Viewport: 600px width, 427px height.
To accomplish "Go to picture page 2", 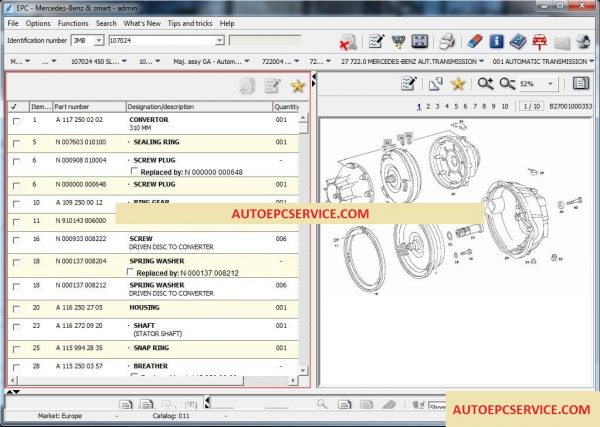I will tap(428, 106).
